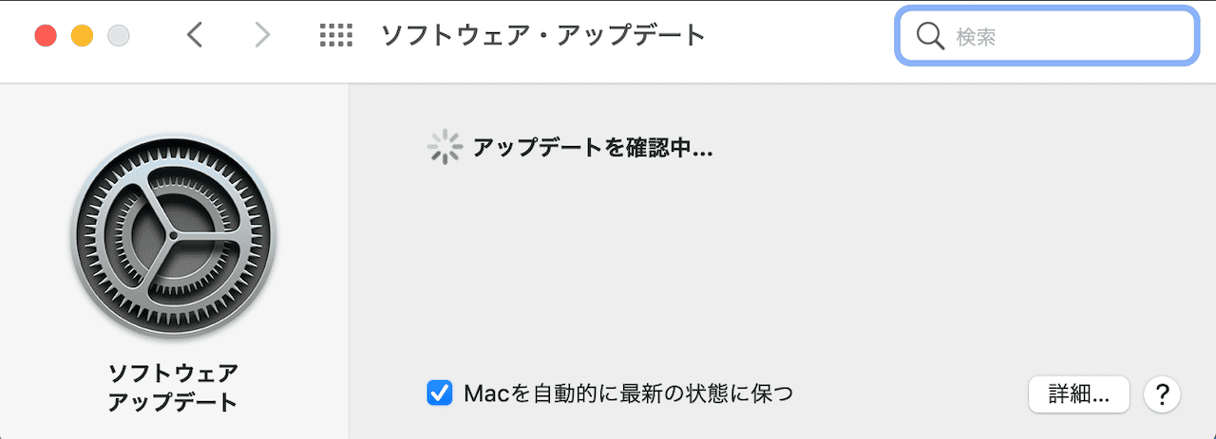Click the ソフトウェアアップデート label under gear

(174, 388)
